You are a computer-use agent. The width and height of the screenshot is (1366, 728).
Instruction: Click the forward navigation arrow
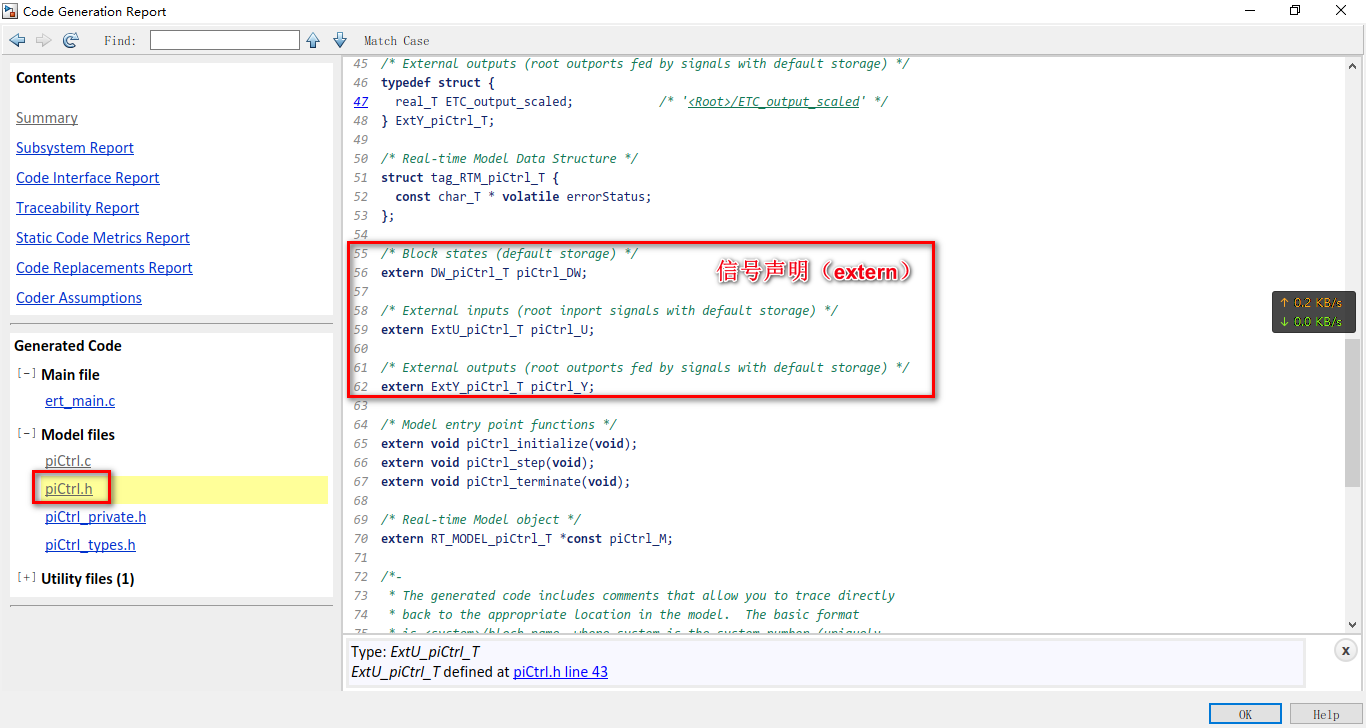coord(42,39)
